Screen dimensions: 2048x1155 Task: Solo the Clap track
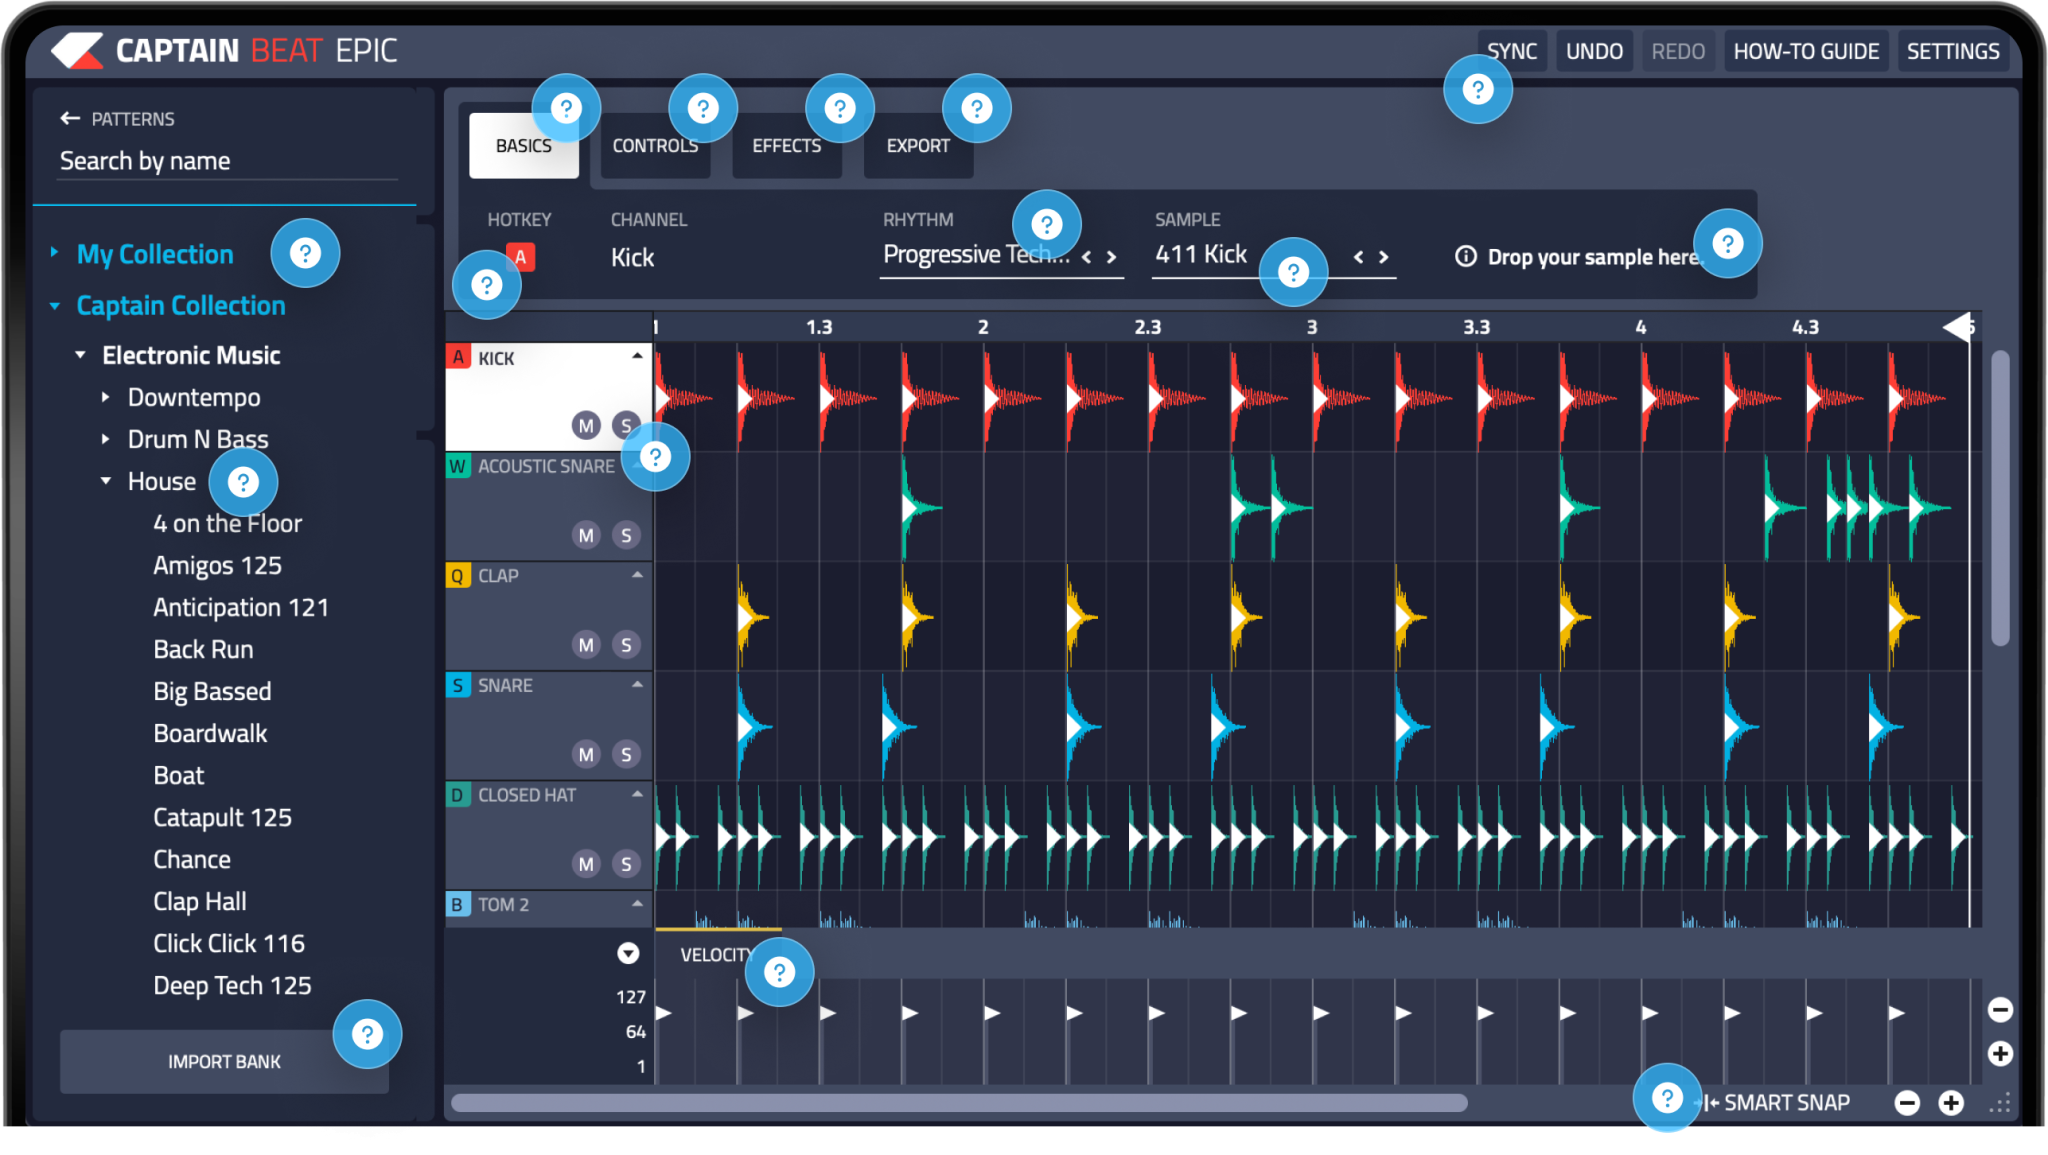point(626,645)
